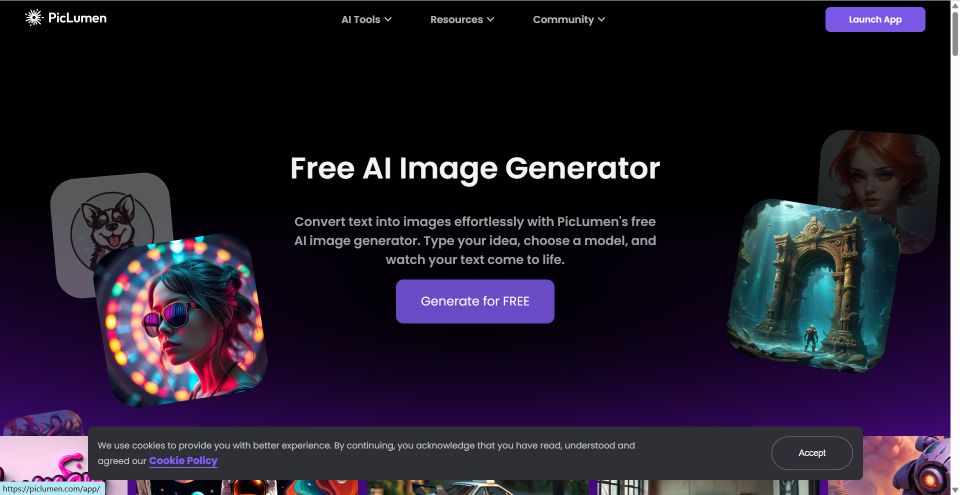The height and width of the screenshot is (495, 960).
Task: Accept the cookie notice
Action: pos(812,453)
